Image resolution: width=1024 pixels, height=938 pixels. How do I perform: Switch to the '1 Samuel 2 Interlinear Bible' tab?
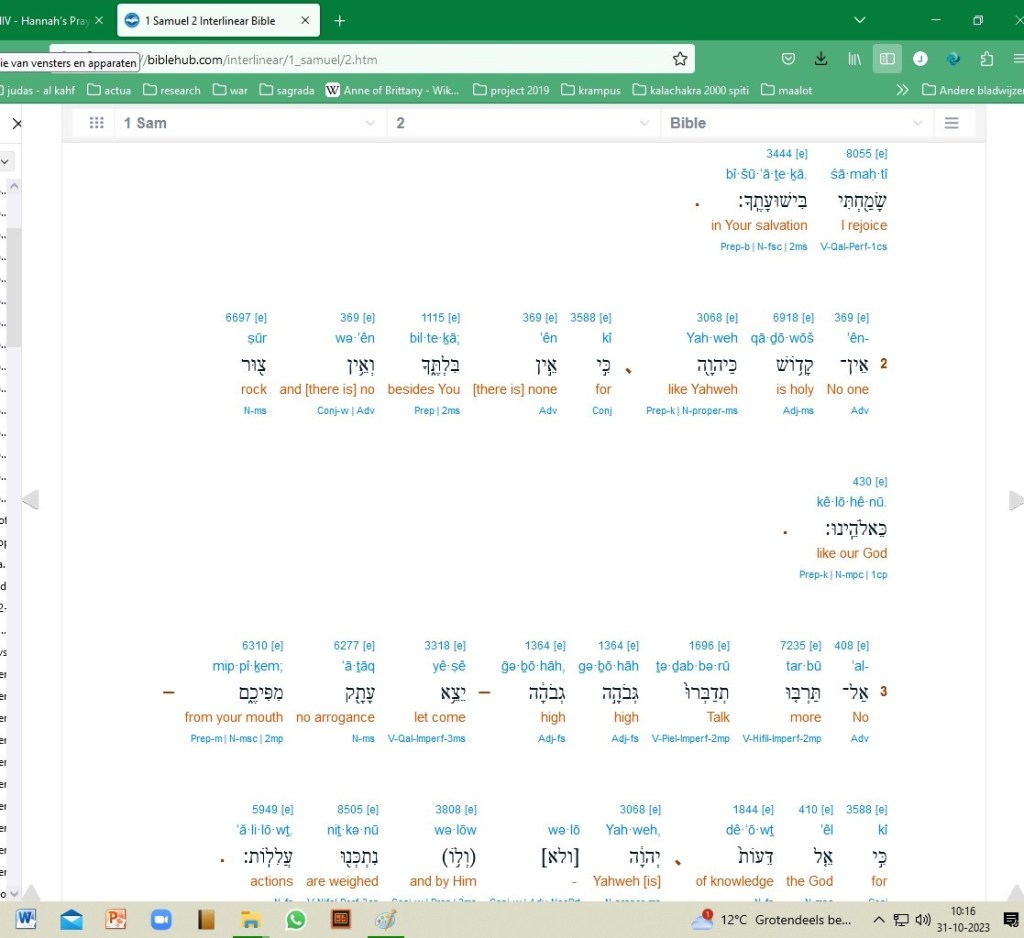pyautogui.click(x=210, y=20)
